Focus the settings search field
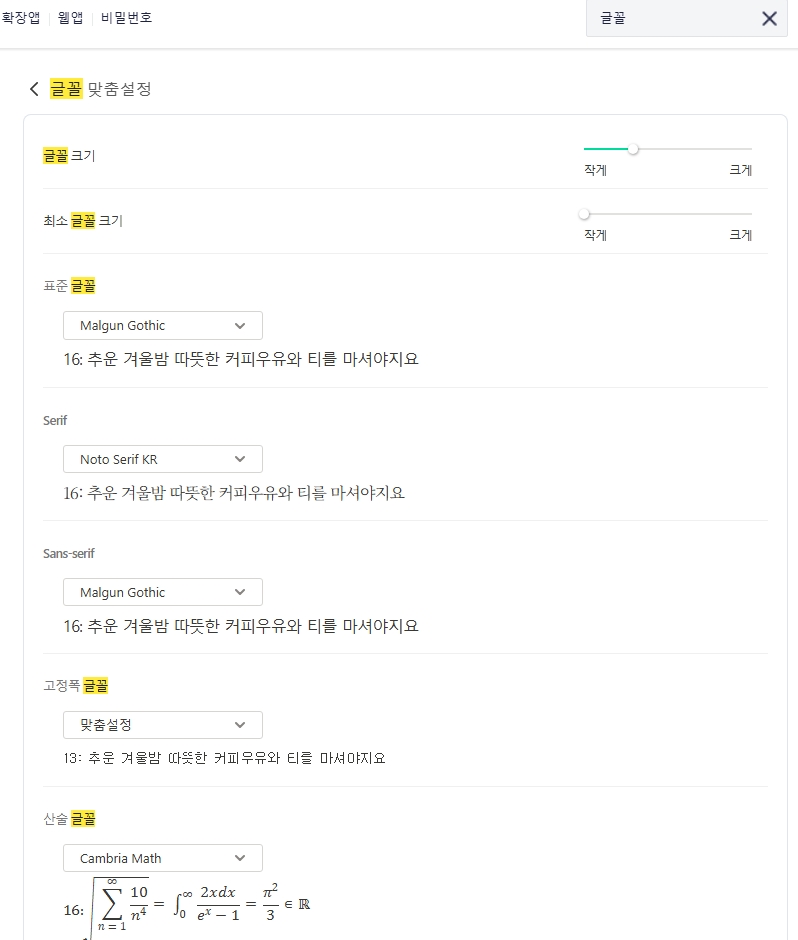This screenshot has height=940, width=798. 670,19
